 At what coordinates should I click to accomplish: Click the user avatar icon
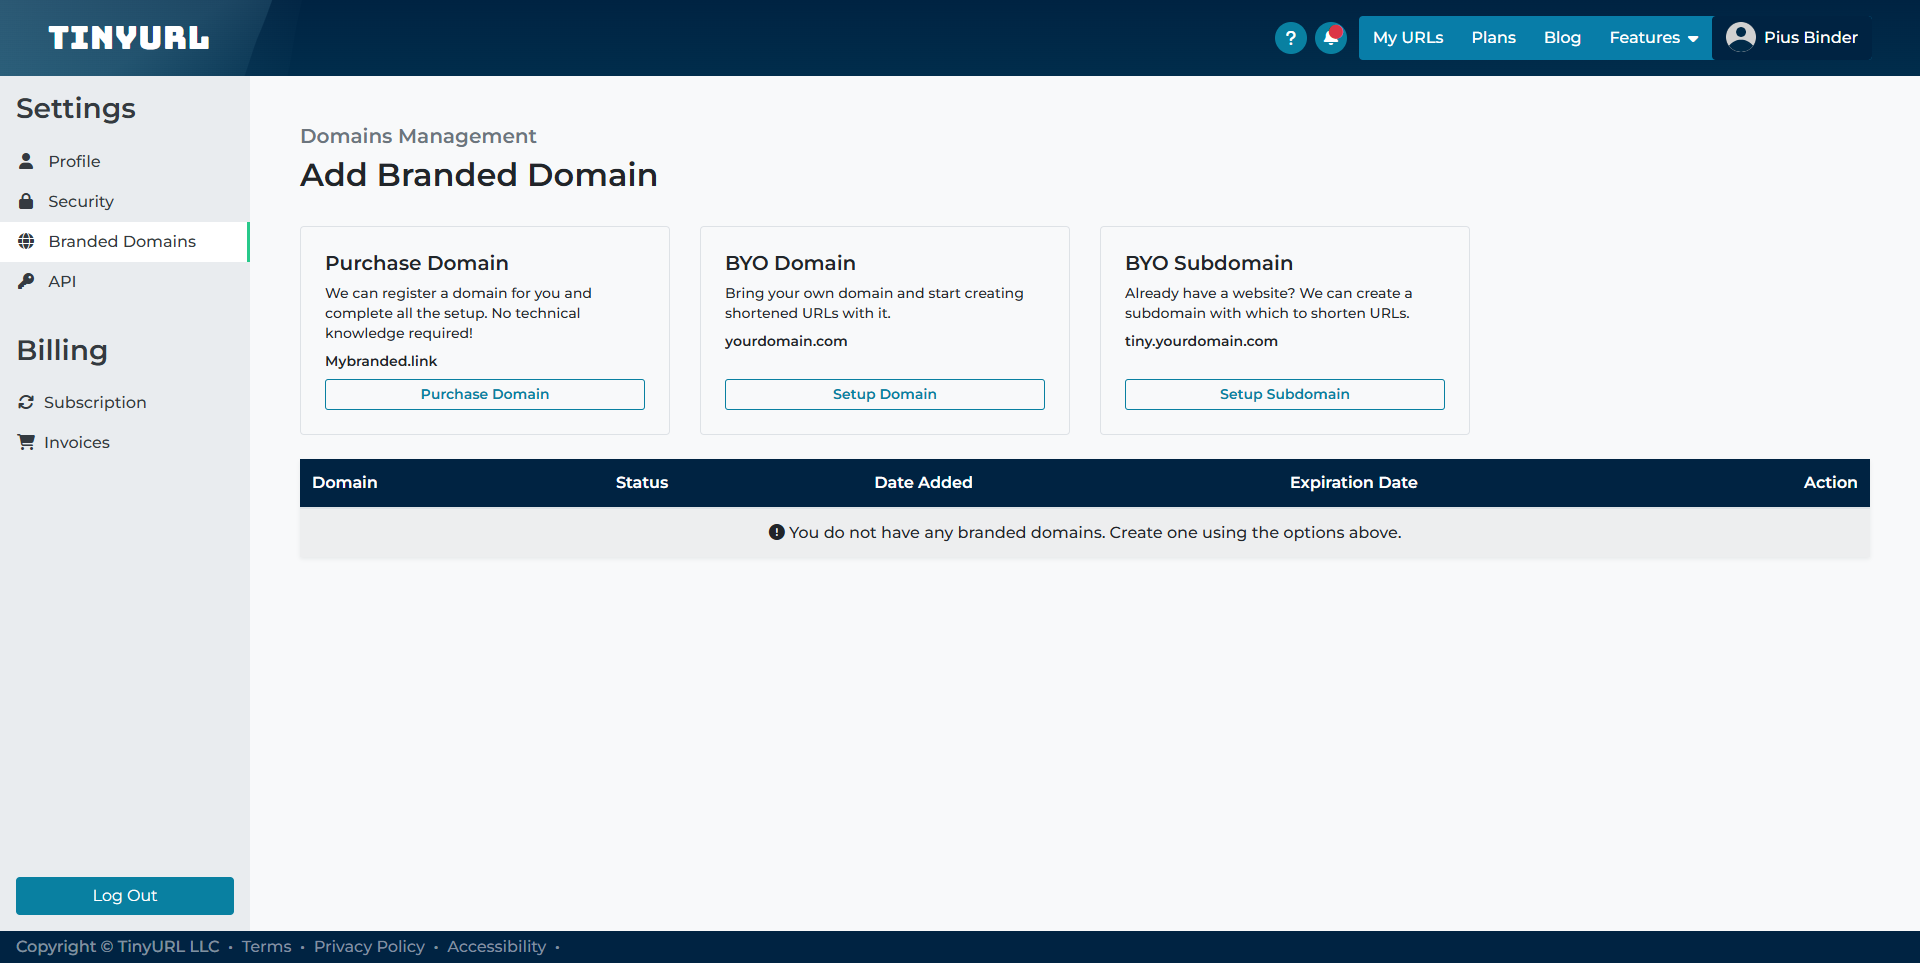[1740, 37]
